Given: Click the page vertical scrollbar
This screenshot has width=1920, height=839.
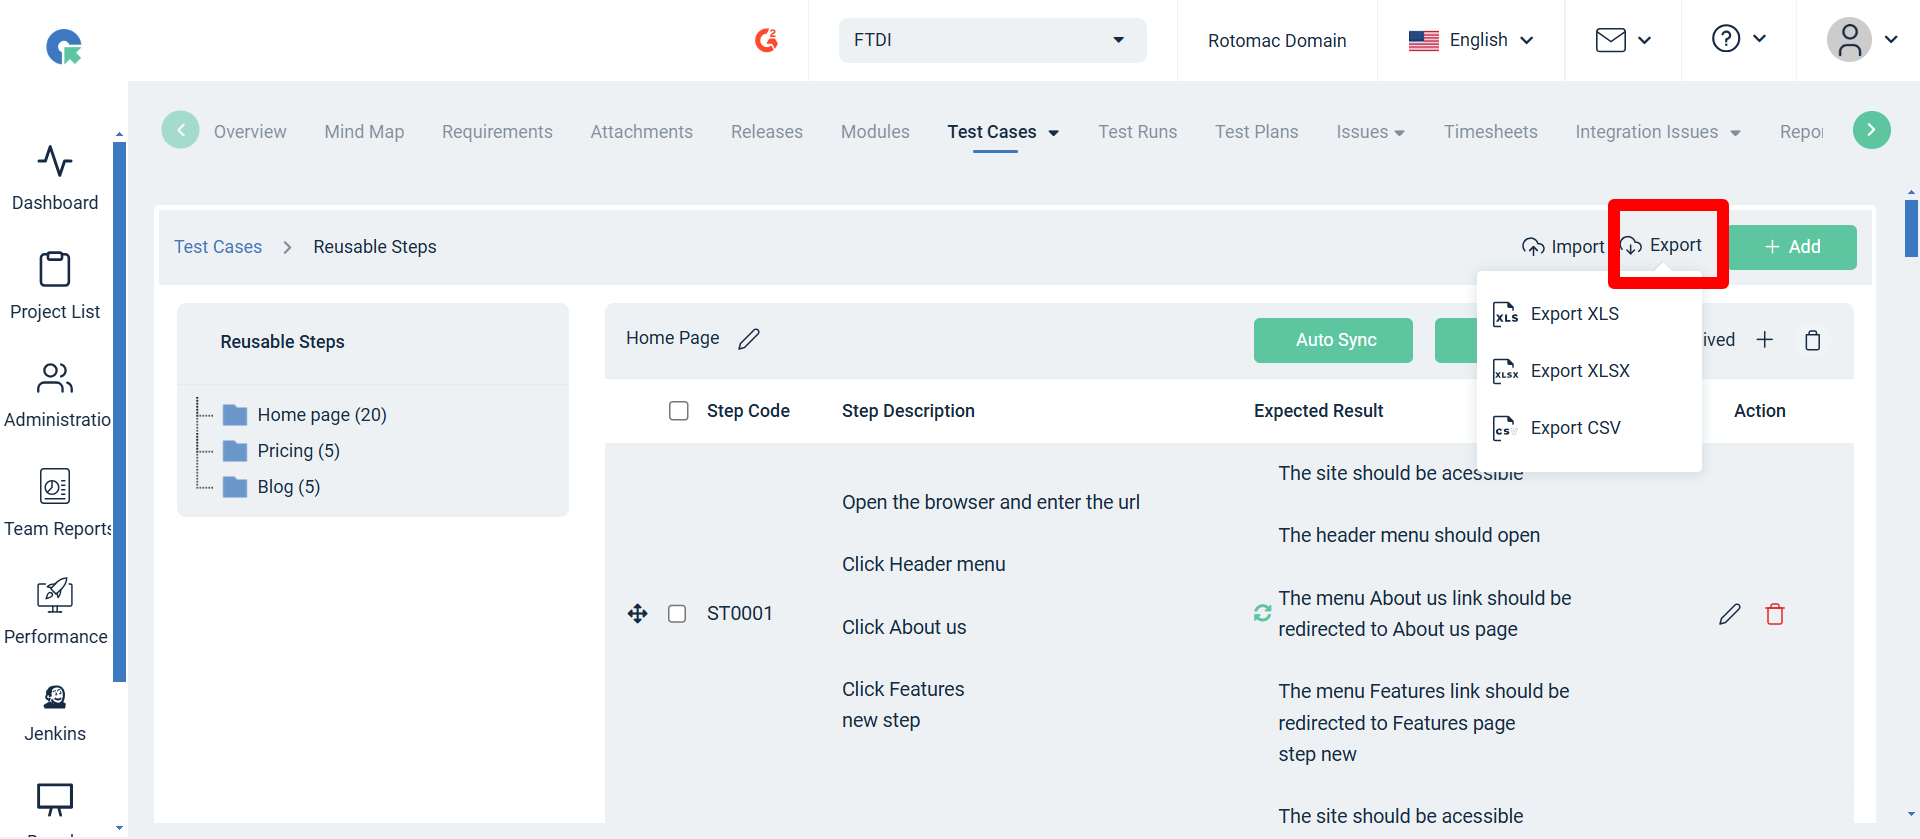Looking at the screenshot, I should pyautogui.click(x=1911, y=228).
